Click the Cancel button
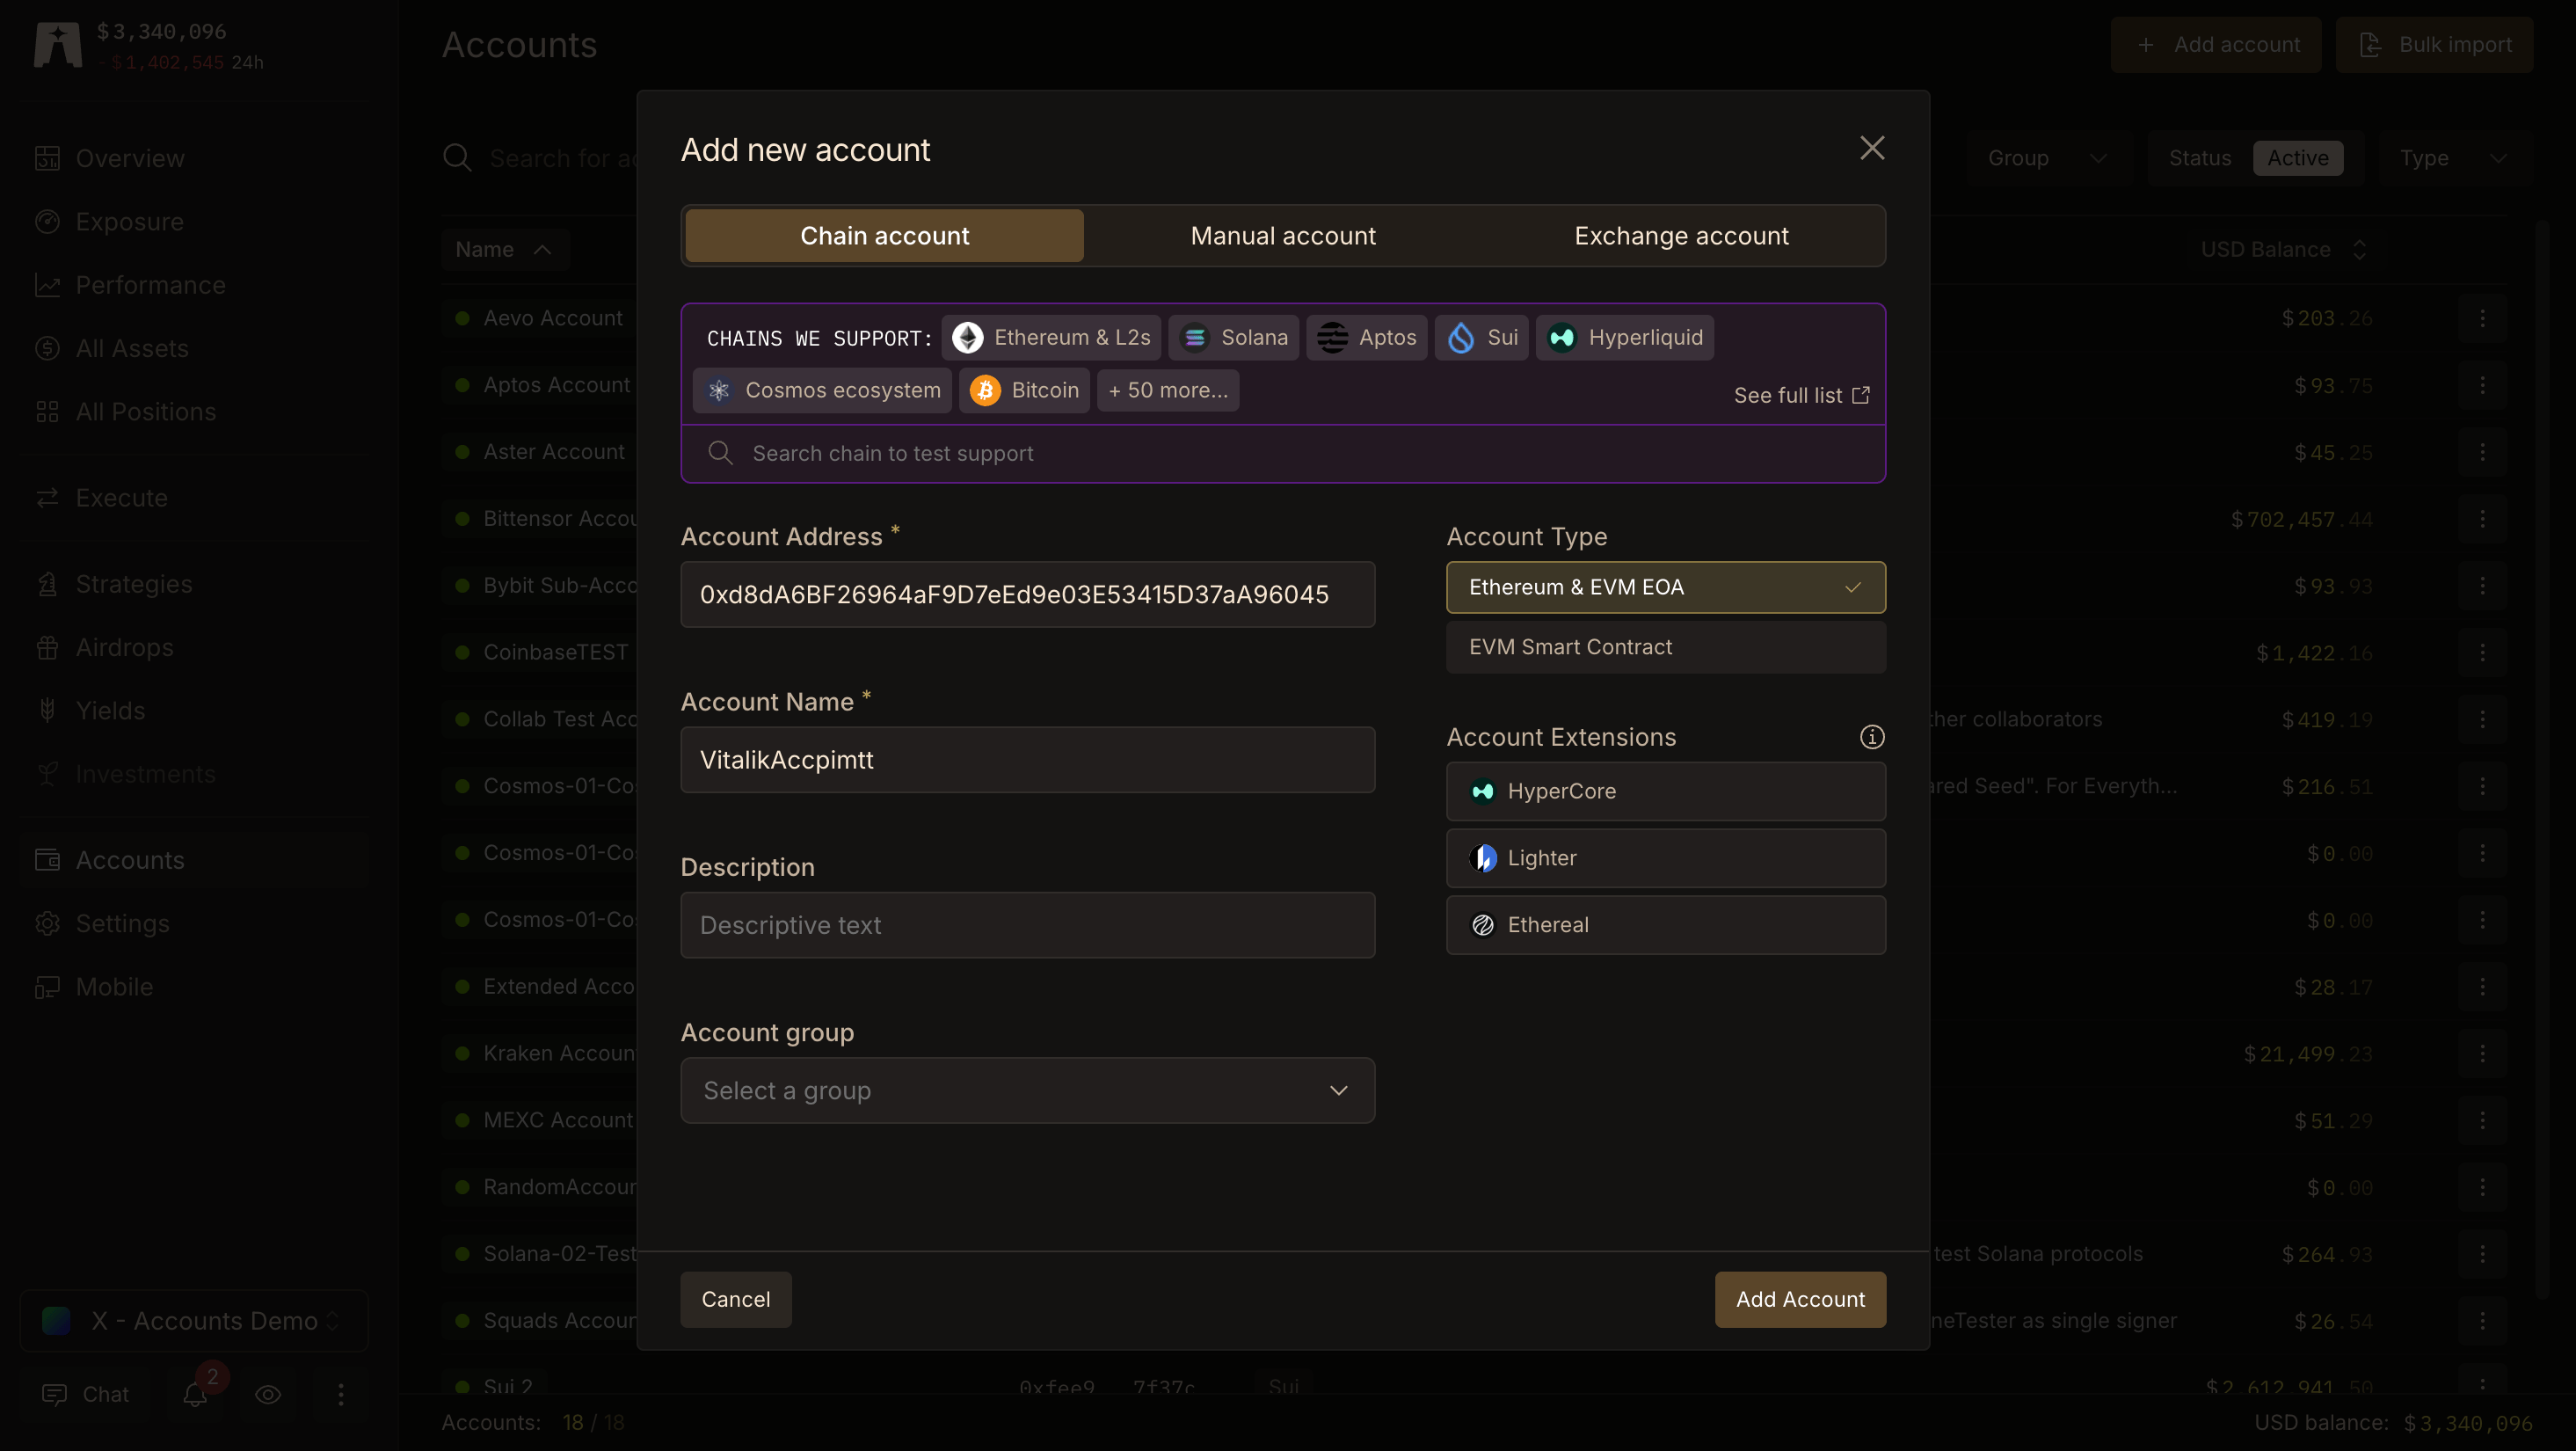Screen dimensions: 2576x1451 (x=735, y=1299)
